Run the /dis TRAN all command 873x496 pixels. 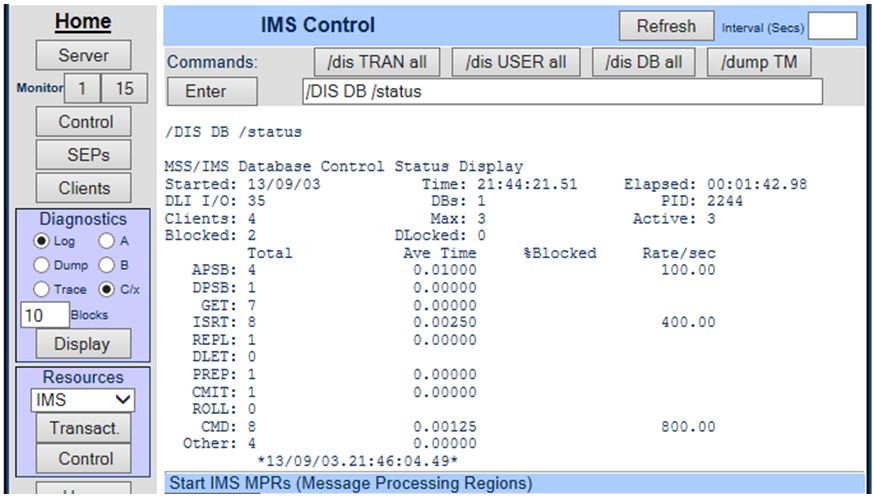(x=376, y=62)
